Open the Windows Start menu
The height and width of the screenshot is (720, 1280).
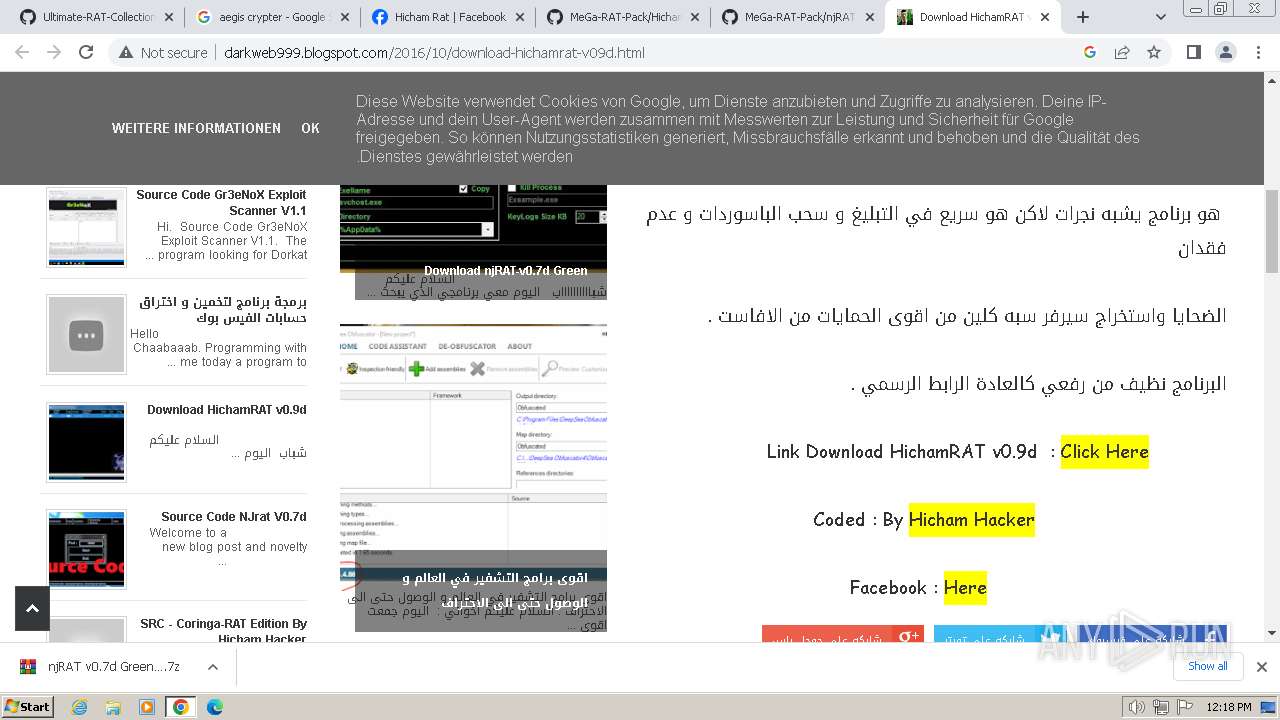27,706
